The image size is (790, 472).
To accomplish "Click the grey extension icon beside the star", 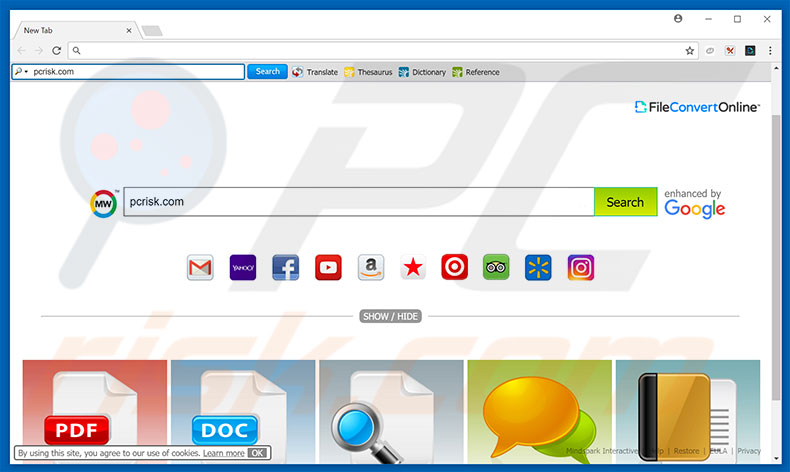I will [710, 50].
